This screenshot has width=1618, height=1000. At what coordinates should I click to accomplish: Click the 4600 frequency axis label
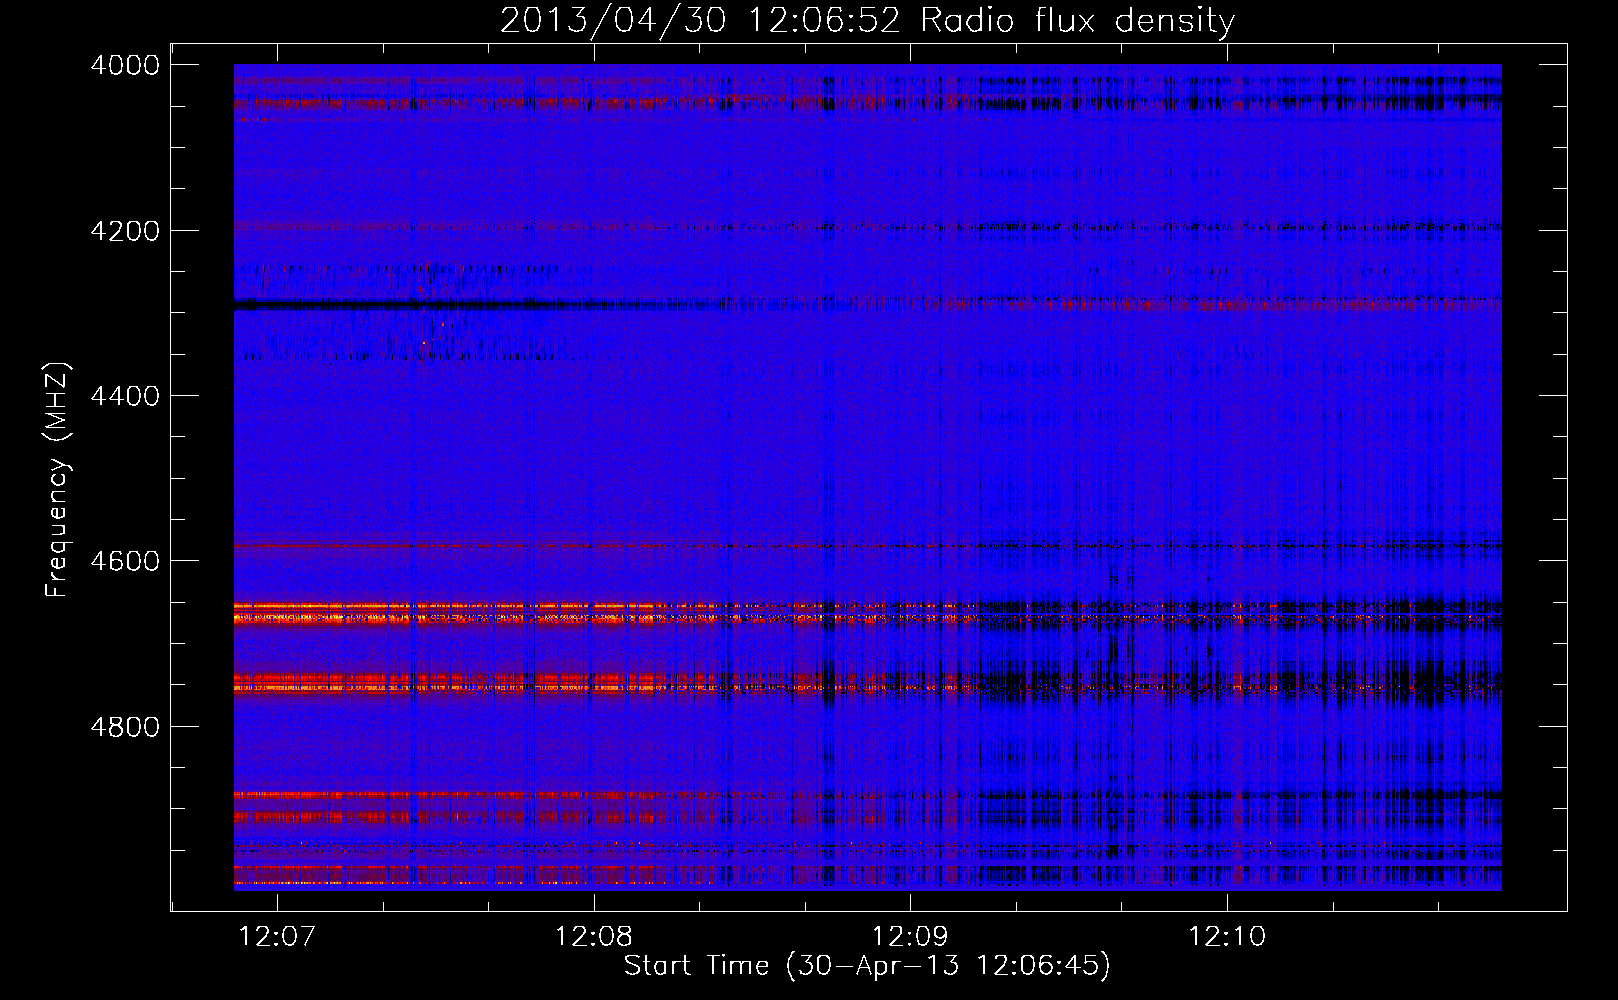click(125, 561)
